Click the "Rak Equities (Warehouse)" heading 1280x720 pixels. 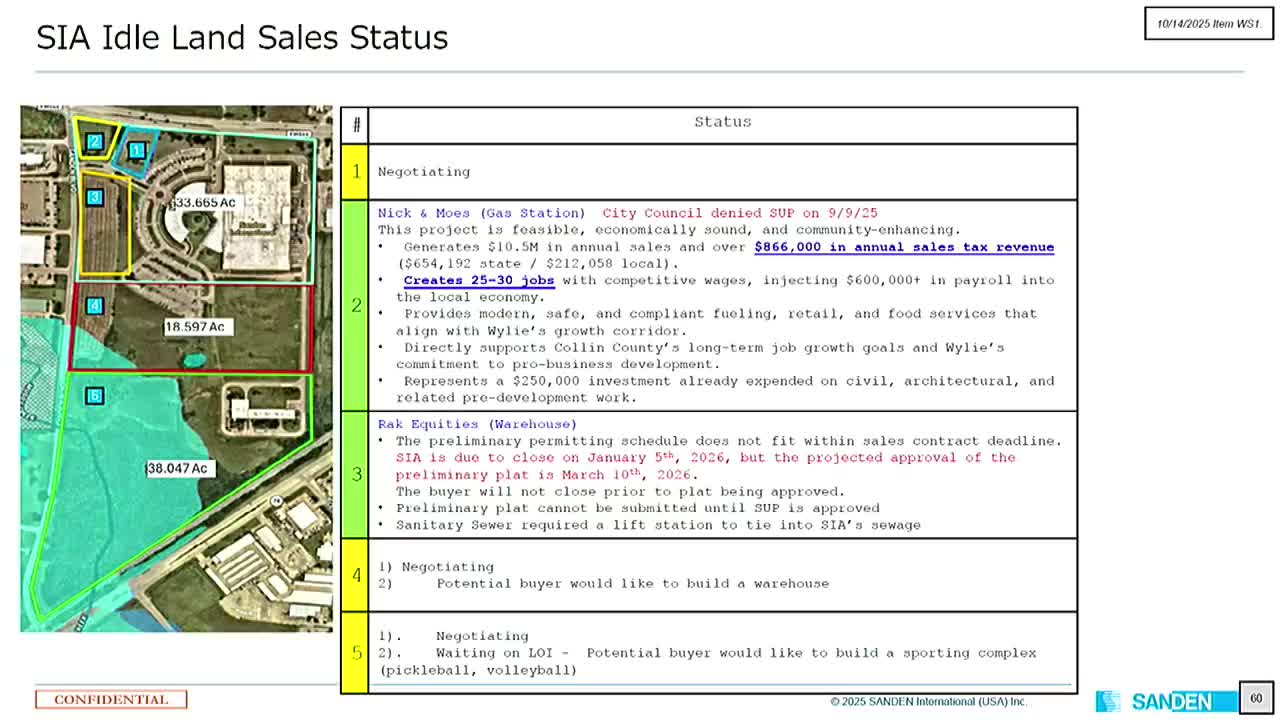[x=477, y=424]
